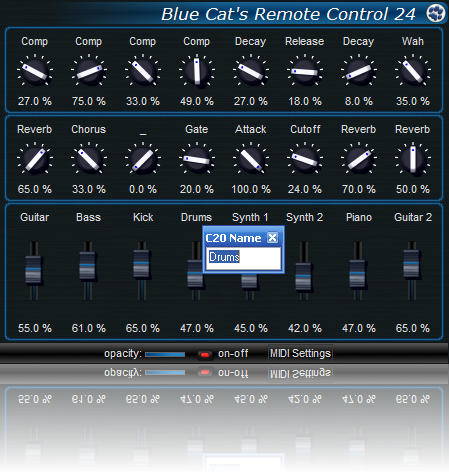Grab the Kick fader handle
The height and width of the screenshot is (473, 449).
[142, 264]
